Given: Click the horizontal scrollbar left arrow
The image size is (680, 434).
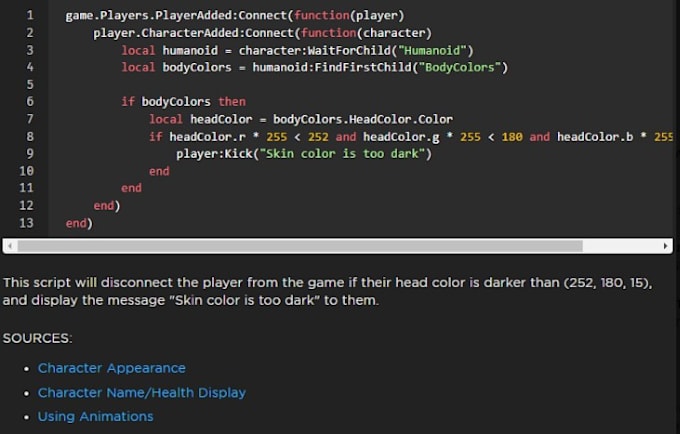Looking at the screenshot, I should (10, 246).
